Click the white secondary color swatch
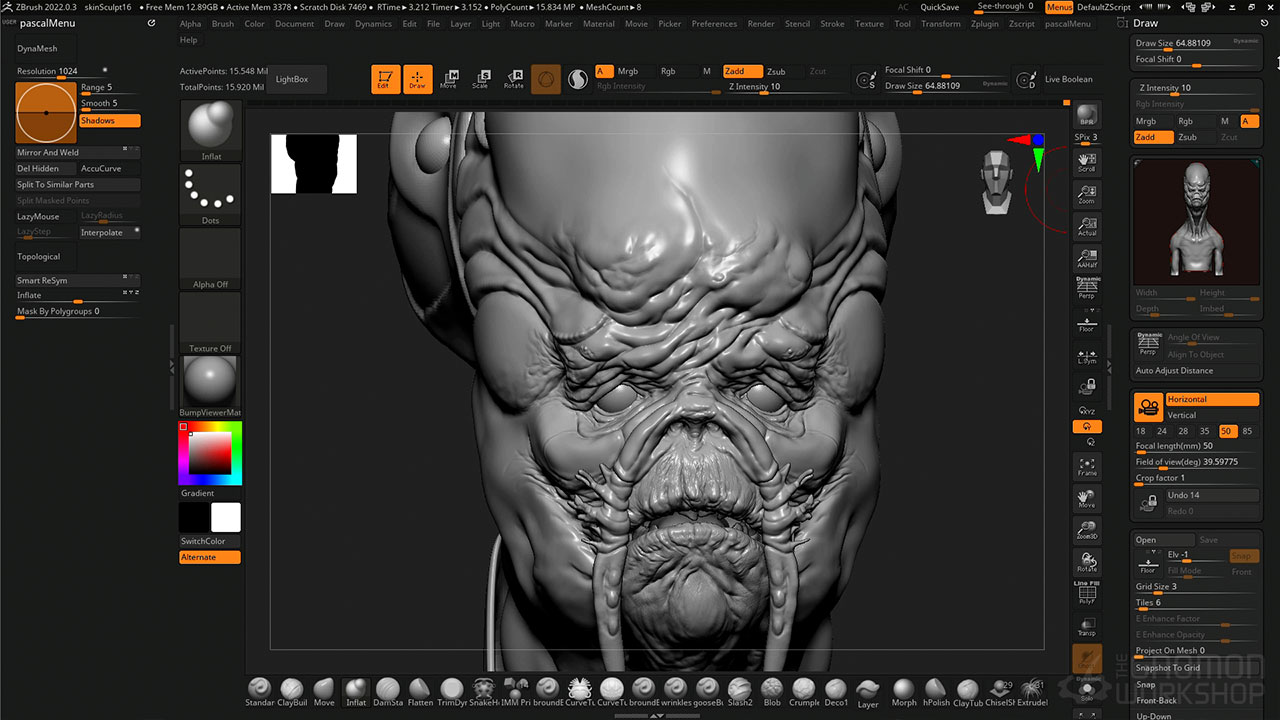 point(226,517)
